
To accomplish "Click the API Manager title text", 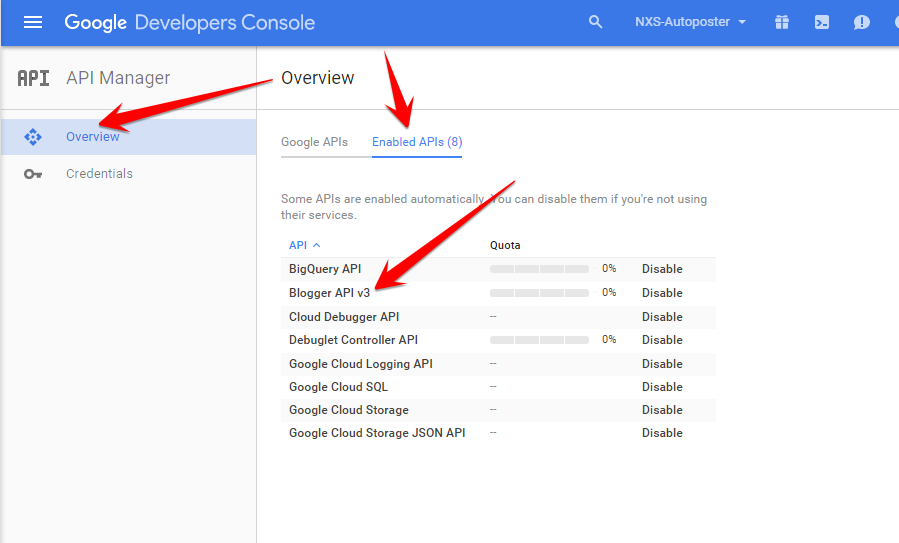I will 118,78.
